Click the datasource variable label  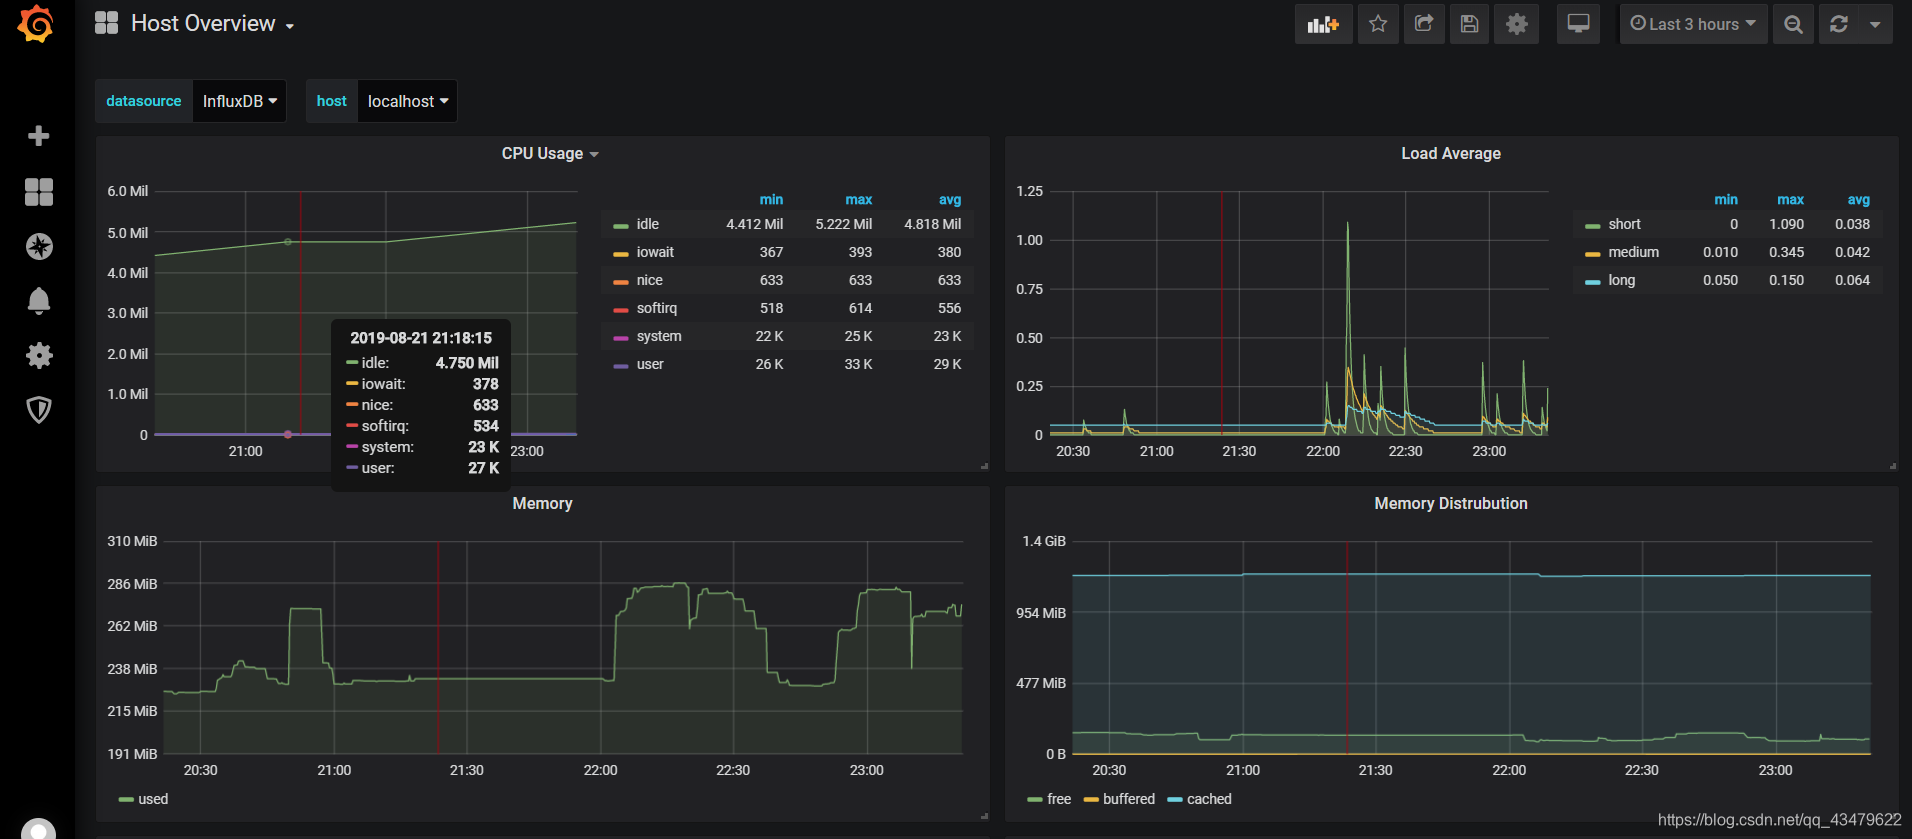pos(144,101)
